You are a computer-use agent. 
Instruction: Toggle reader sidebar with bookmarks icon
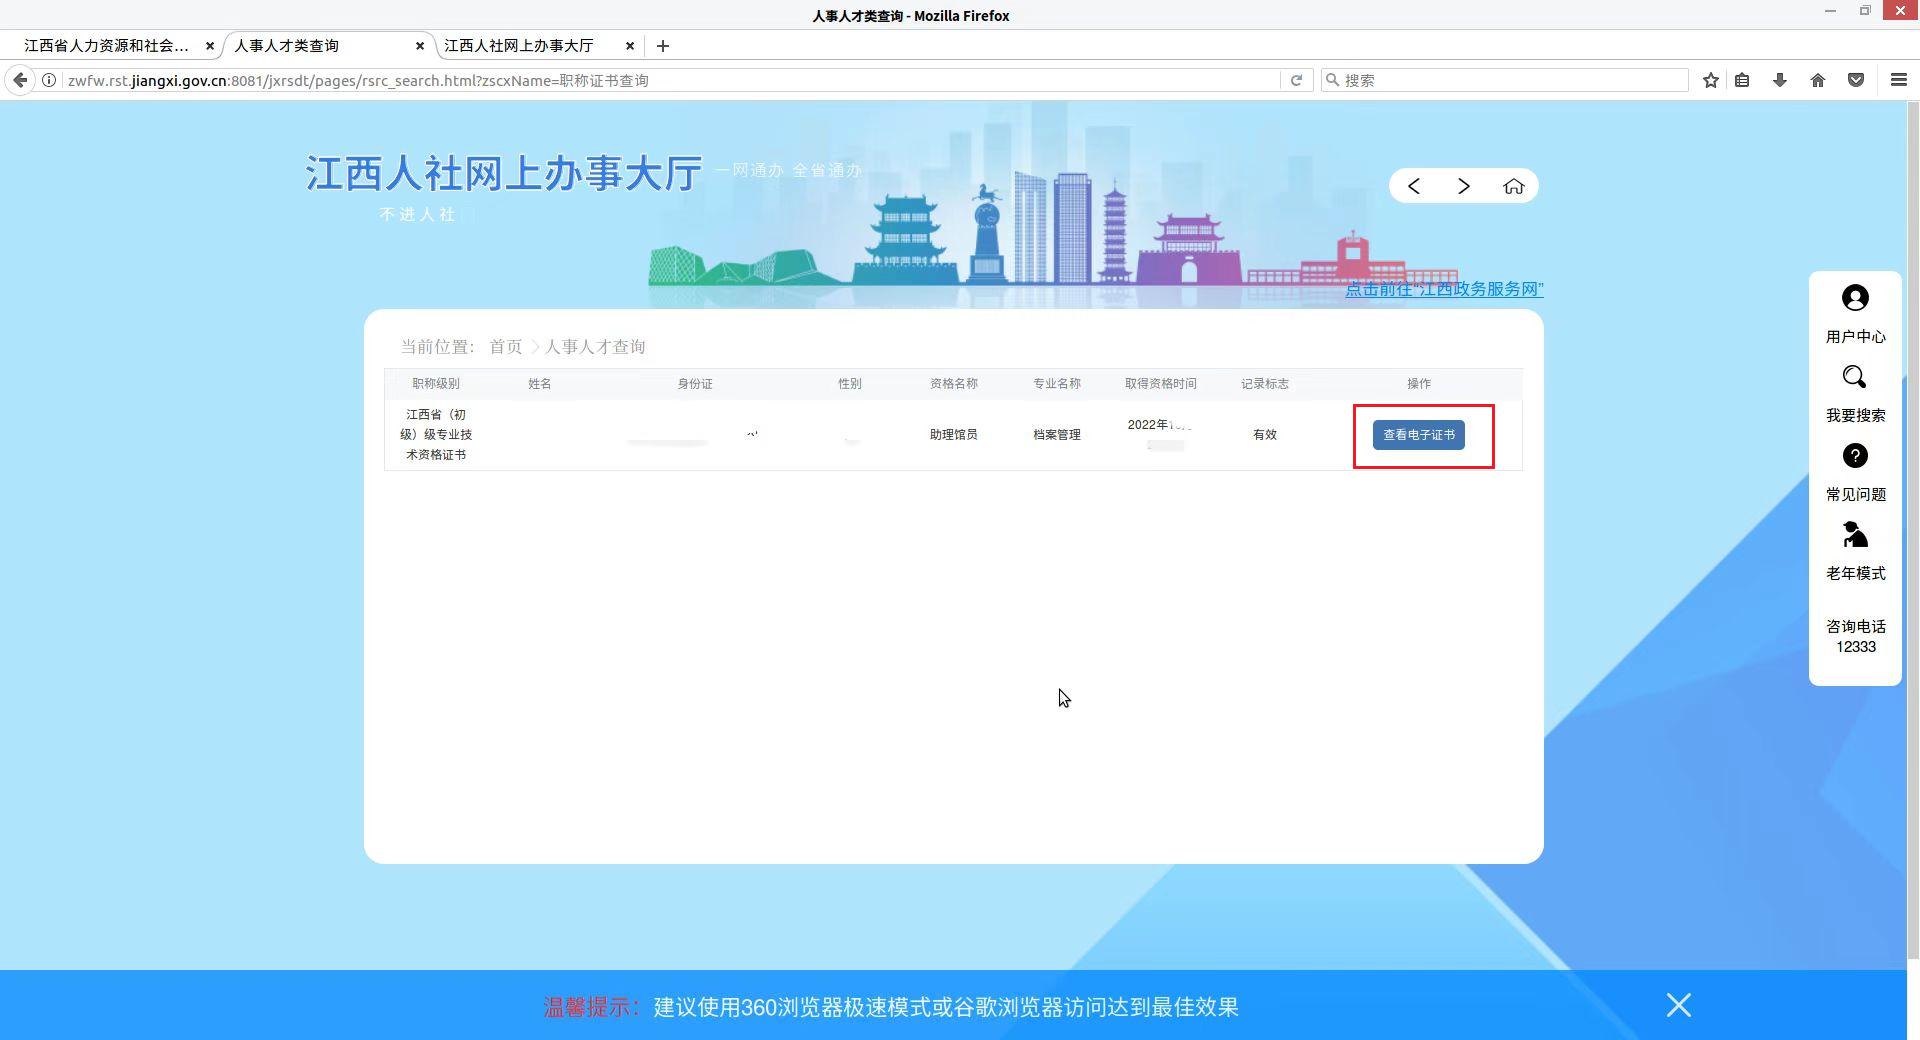(x=1742, y=80)
